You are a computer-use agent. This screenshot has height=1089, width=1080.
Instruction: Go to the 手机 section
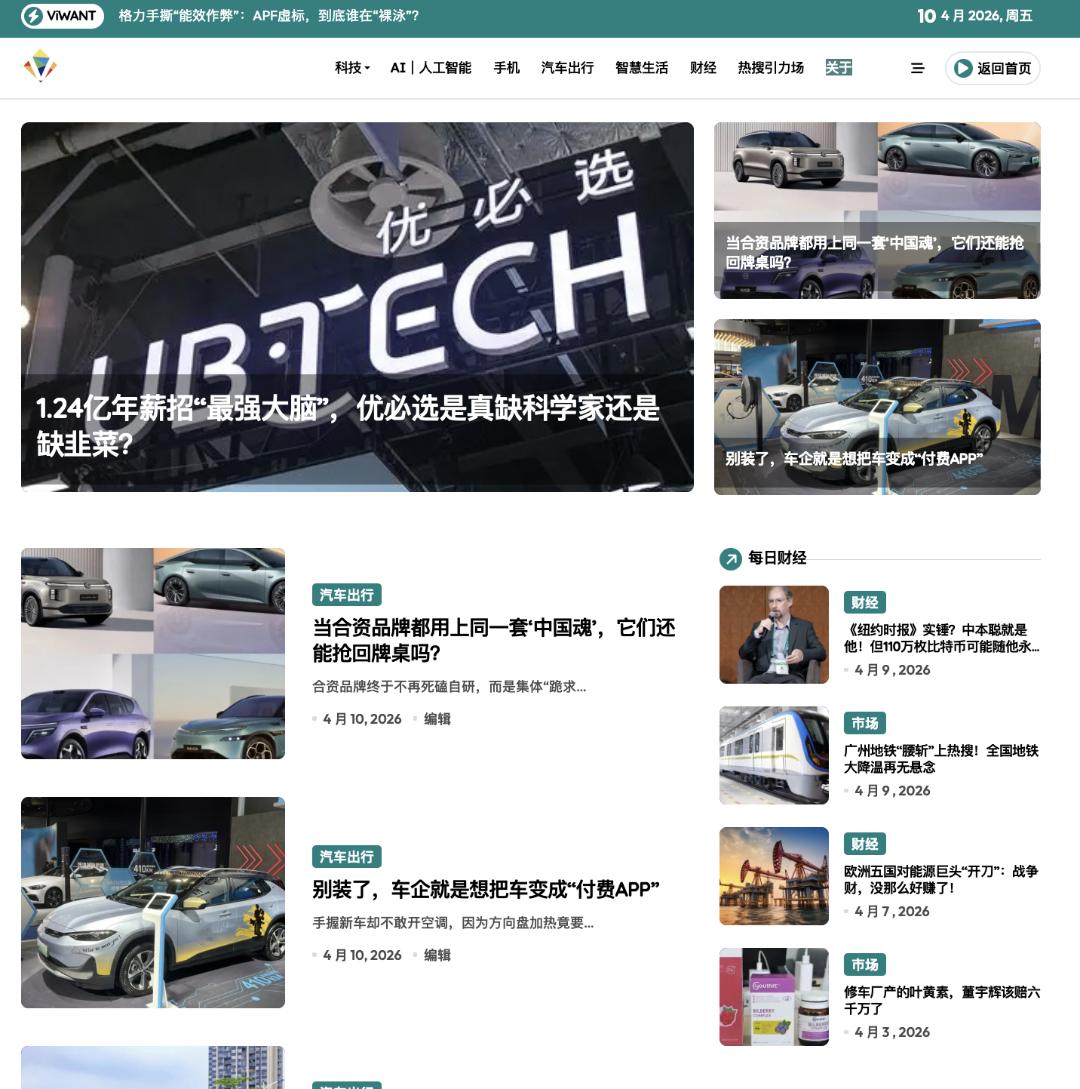point(506,68)
